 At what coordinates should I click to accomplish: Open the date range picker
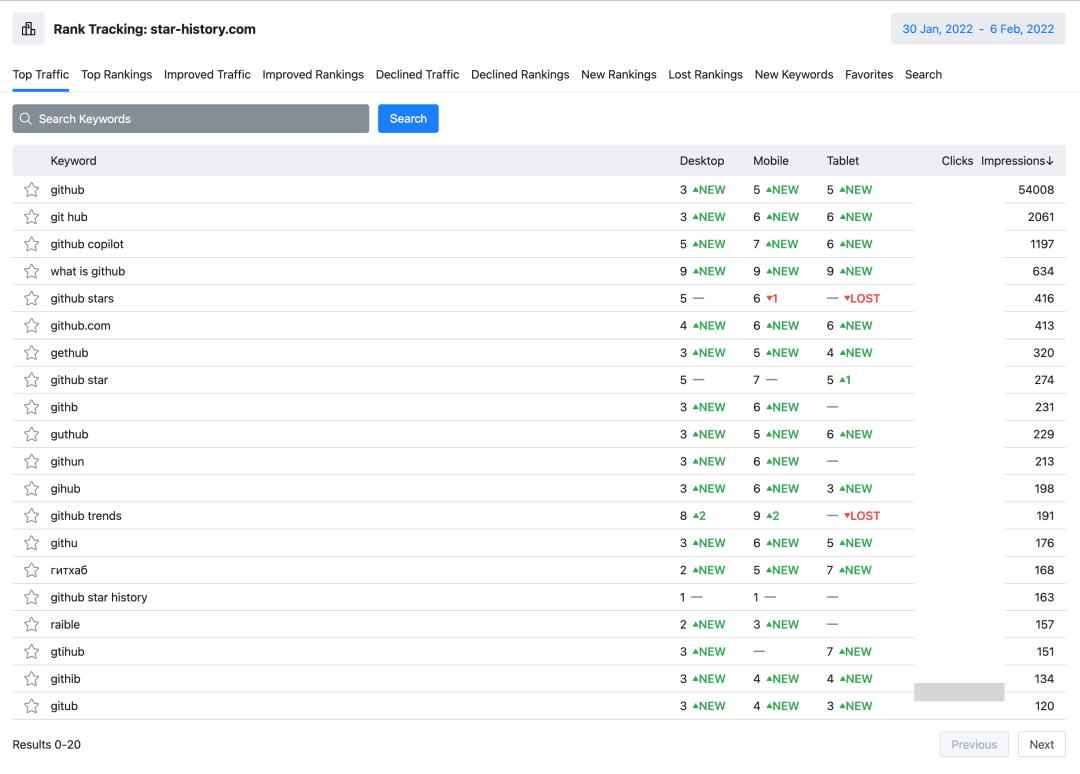[978, 29]
